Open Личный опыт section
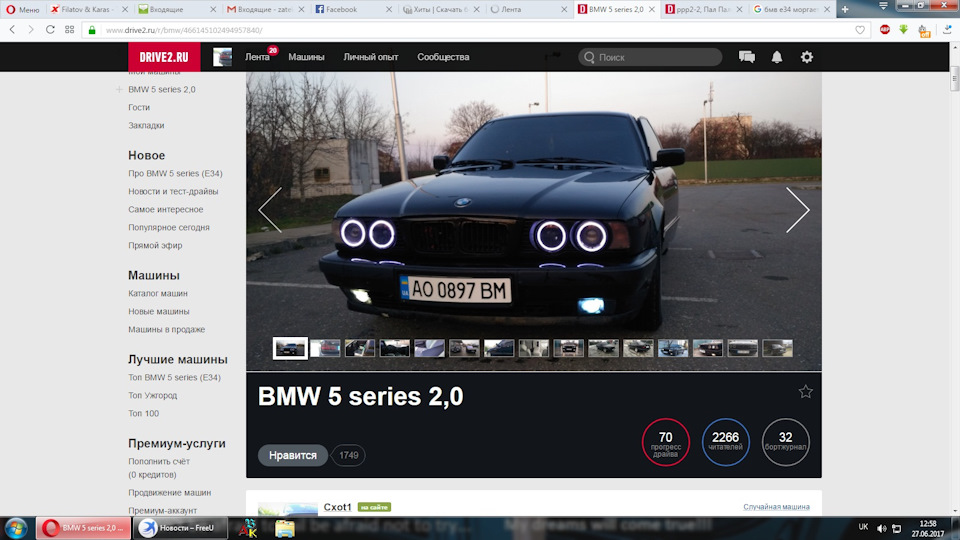This screenshot has width=960, height=540. pyautogui.click(x=370, y=57)
